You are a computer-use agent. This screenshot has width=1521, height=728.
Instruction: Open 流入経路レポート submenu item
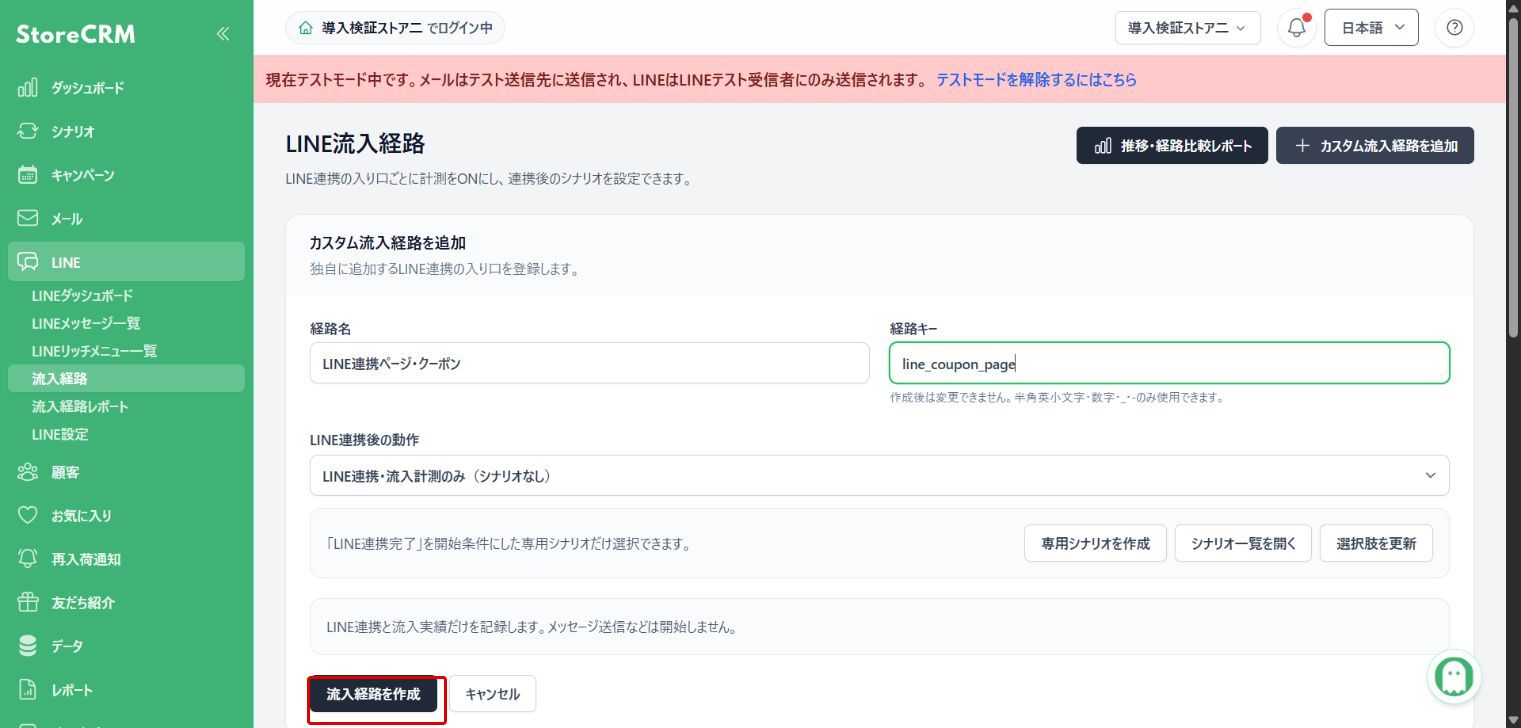pos(80,407)
